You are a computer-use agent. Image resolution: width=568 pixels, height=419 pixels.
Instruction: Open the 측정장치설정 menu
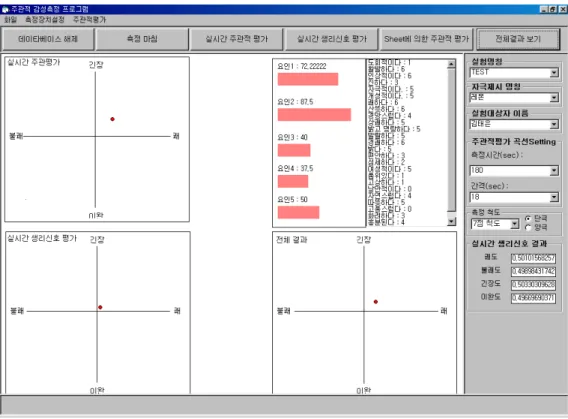point(45,20)
